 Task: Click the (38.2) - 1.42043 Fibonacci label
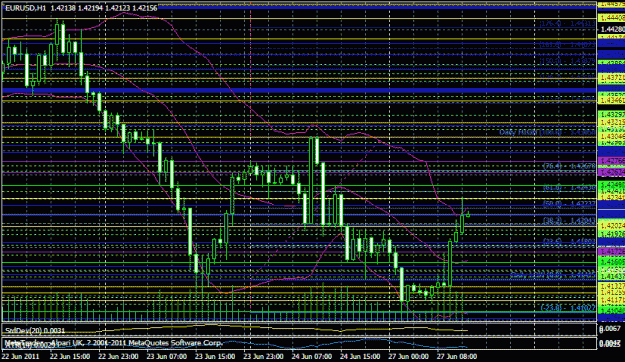(x=569, y=220)
